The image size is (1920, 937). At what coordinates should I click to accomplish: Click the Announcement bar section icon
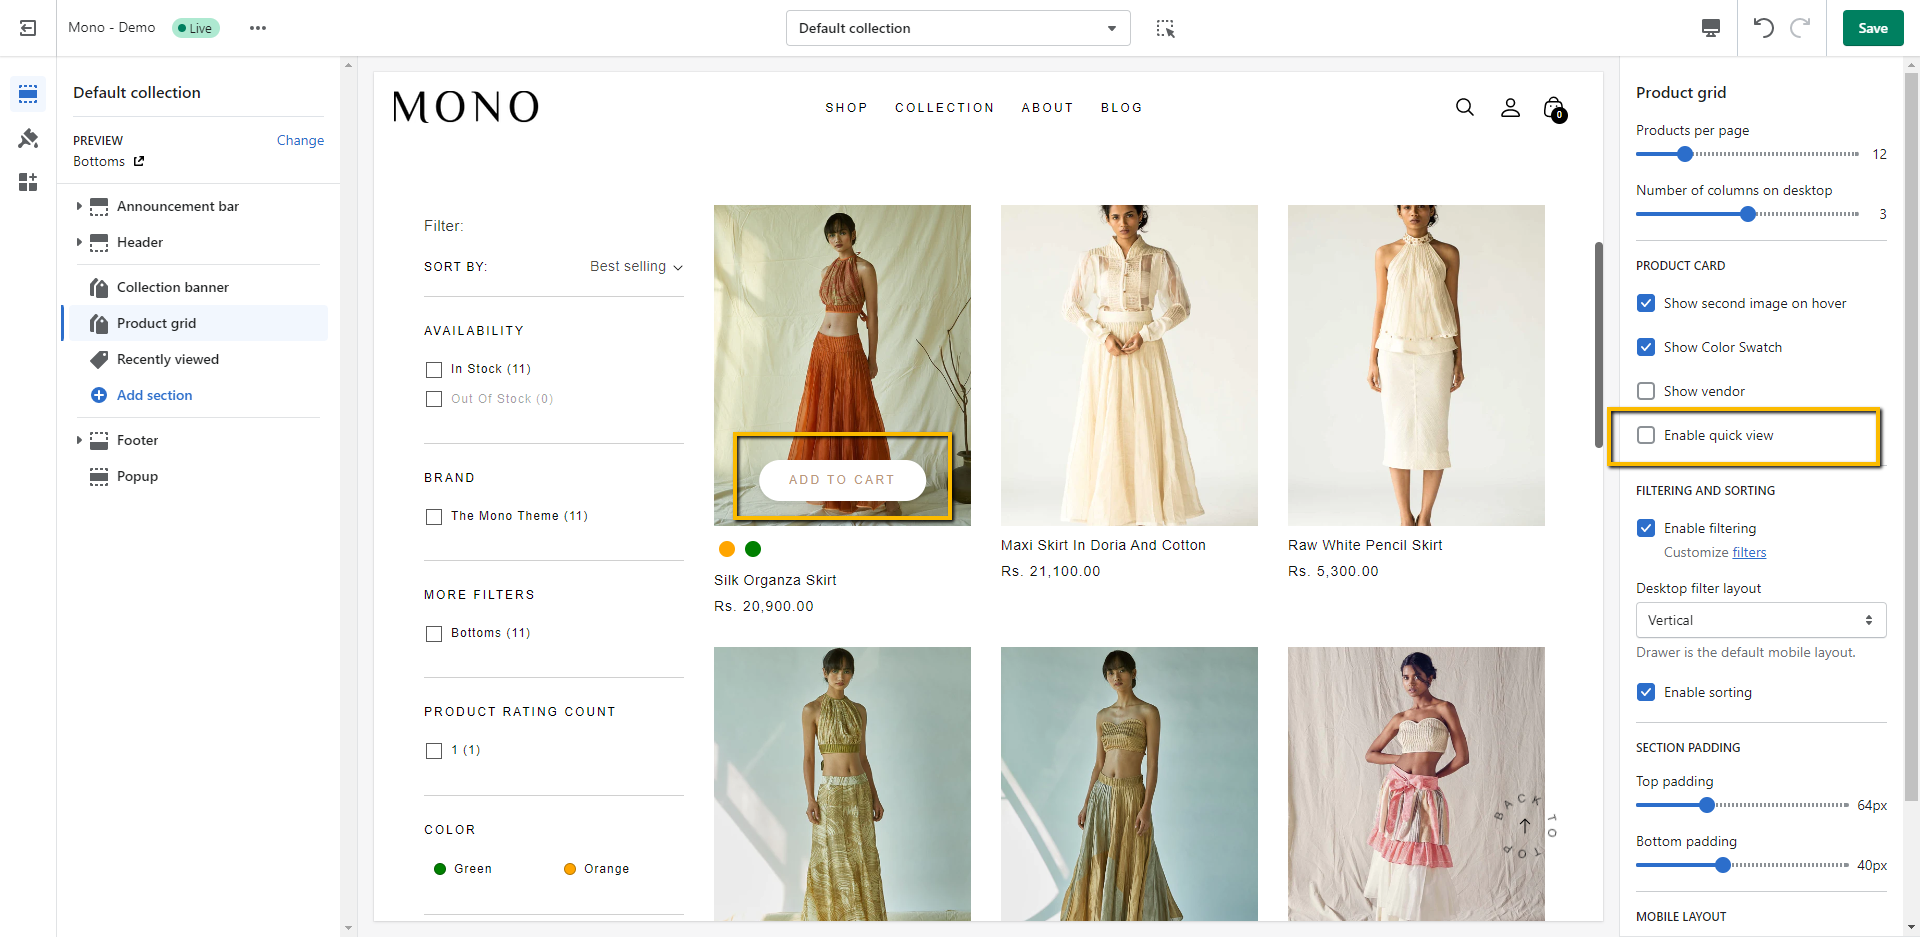pyautogui.click(x=99, y=206)
